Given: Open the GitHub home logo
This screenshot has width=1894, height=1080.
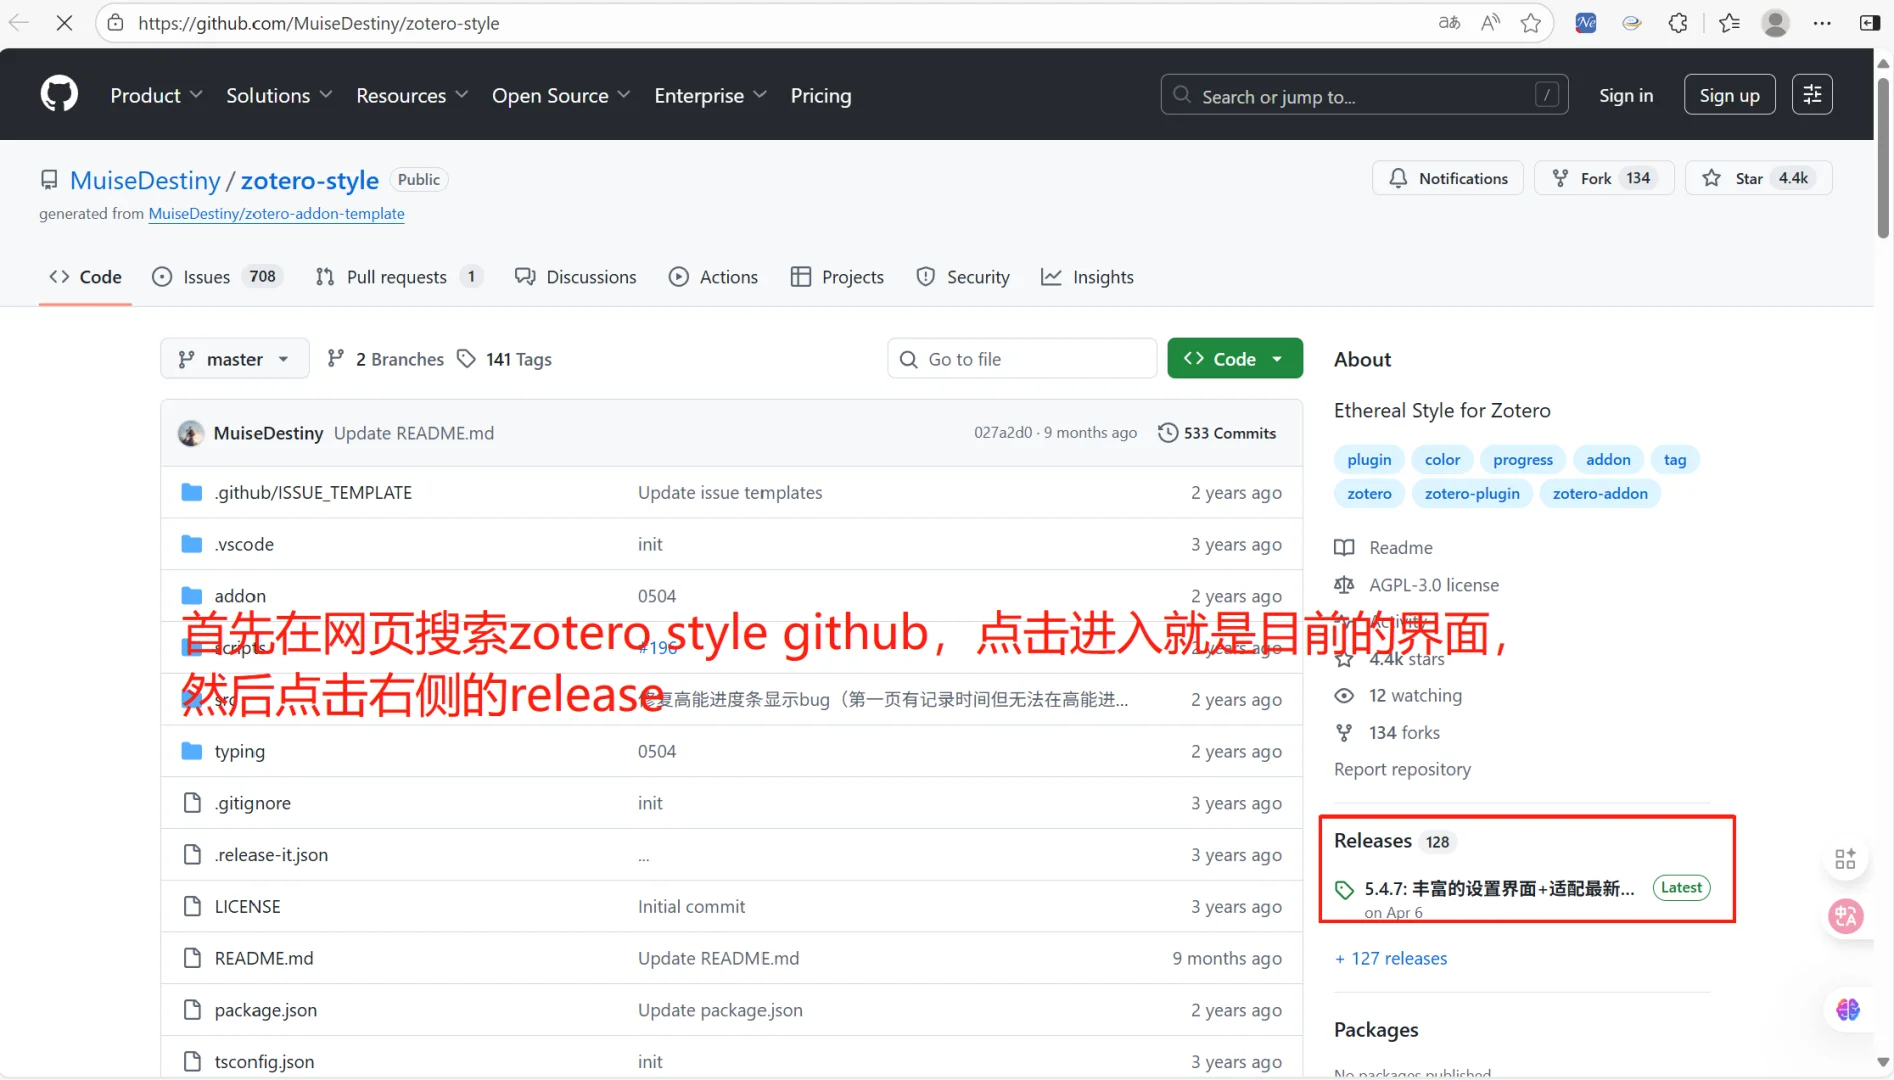Looking at the screenshot, I should [59, 95].
